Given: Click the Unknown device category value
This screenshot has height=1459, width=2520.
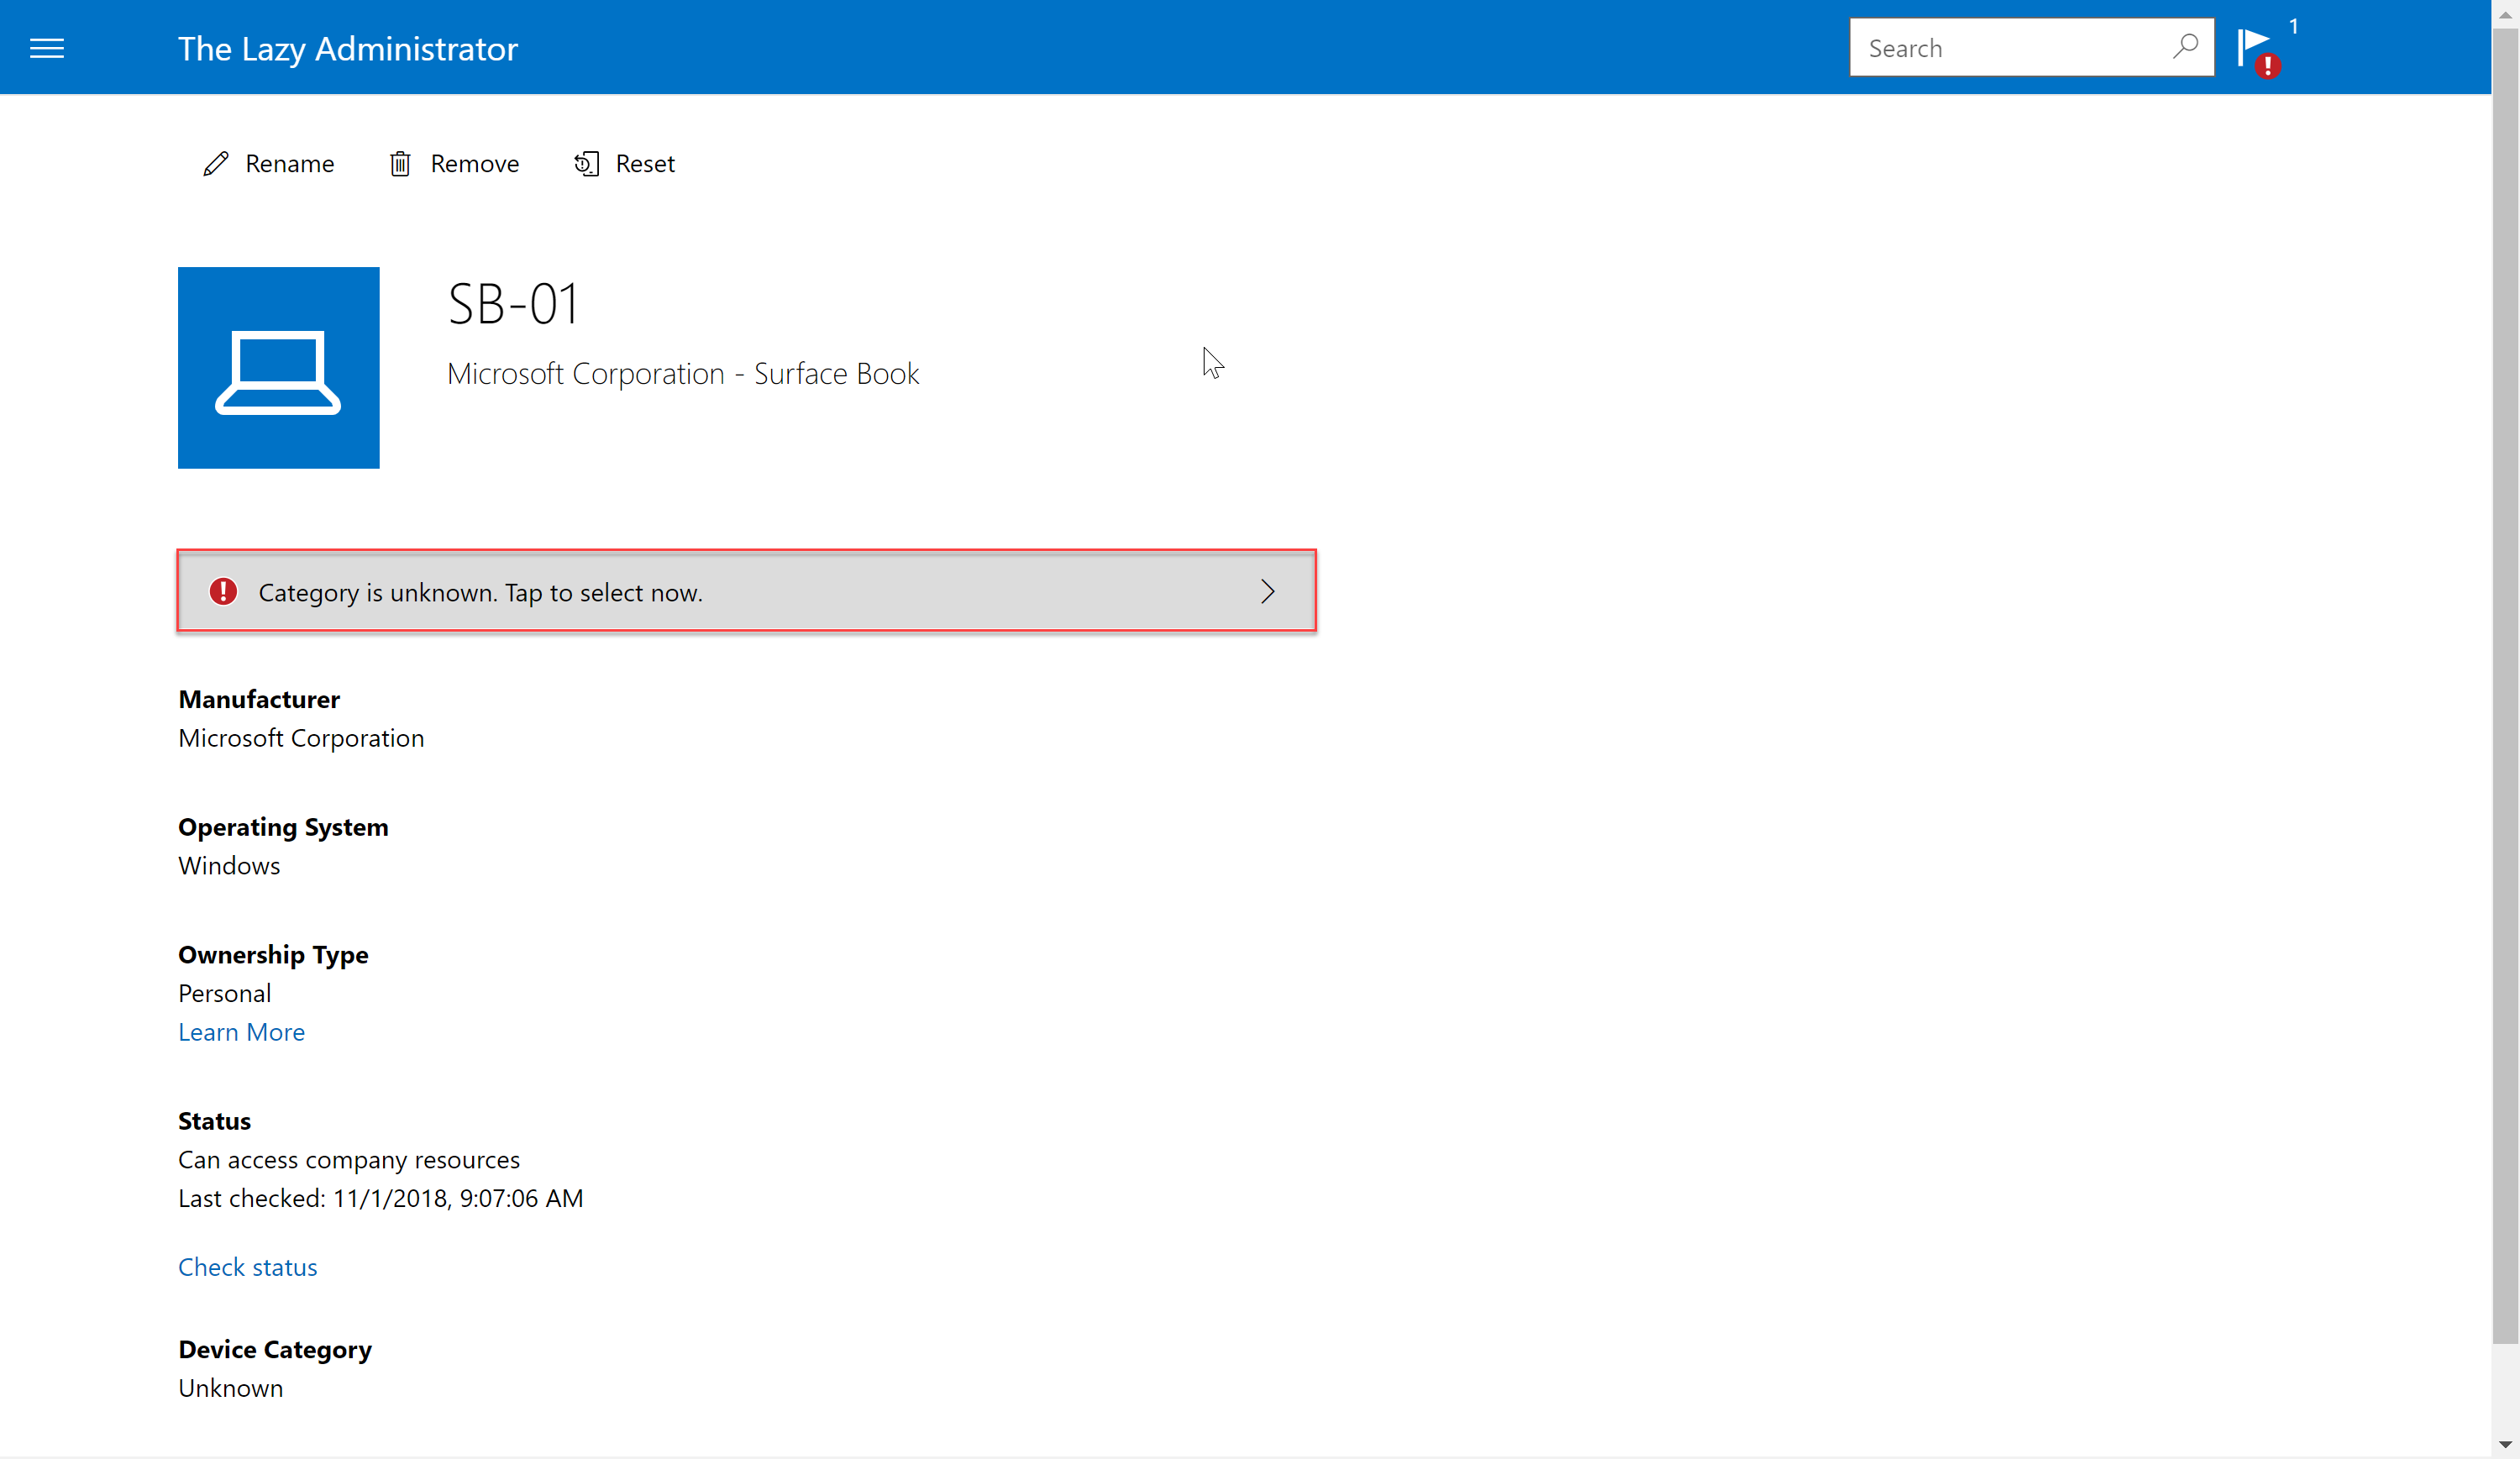Looking at the screenshot, I should point(231,1388).
